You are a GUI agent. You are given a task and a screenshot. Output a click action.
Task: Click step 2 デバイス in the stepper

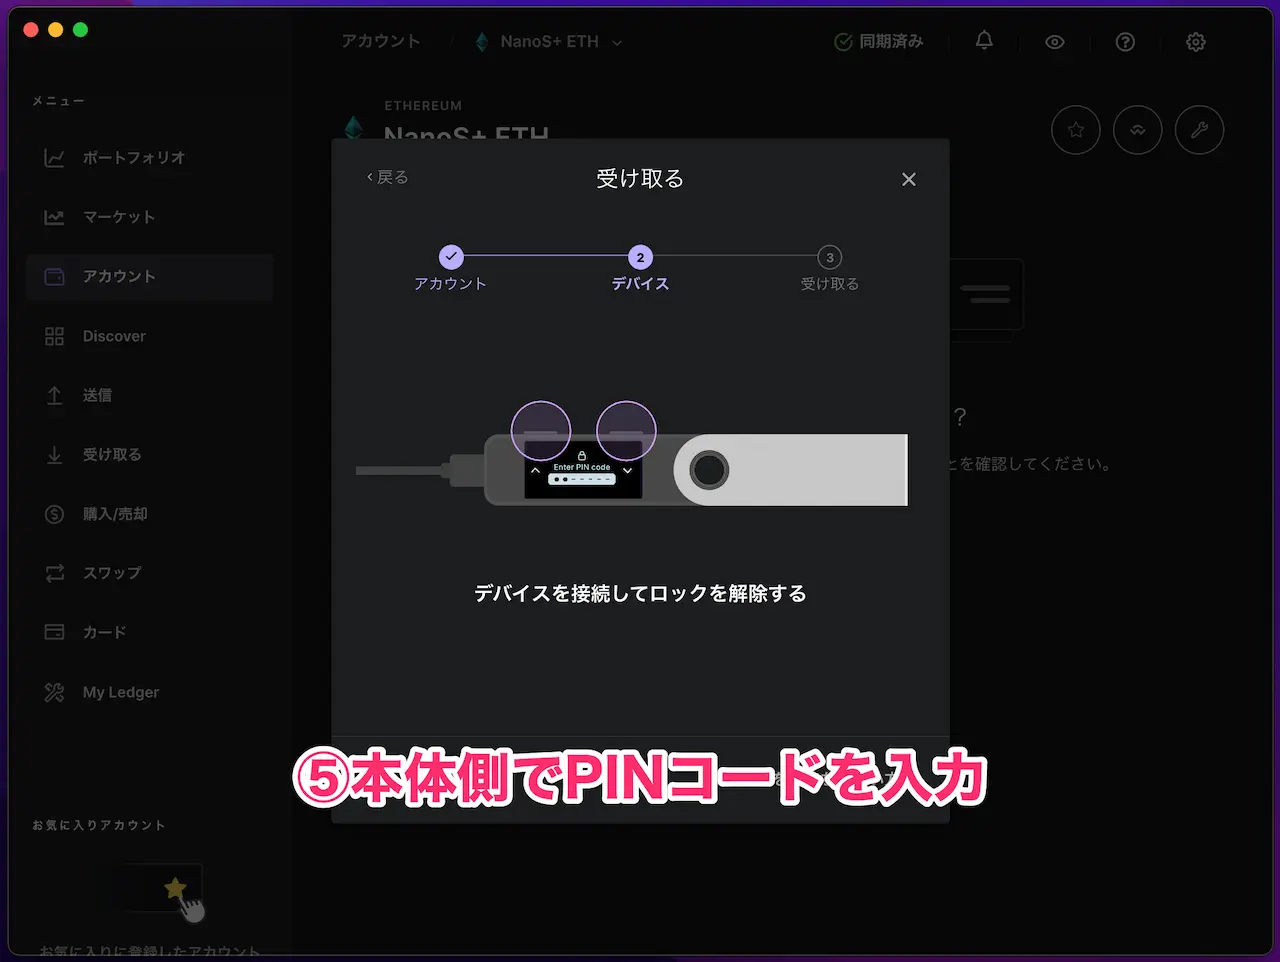click(640, 257)
